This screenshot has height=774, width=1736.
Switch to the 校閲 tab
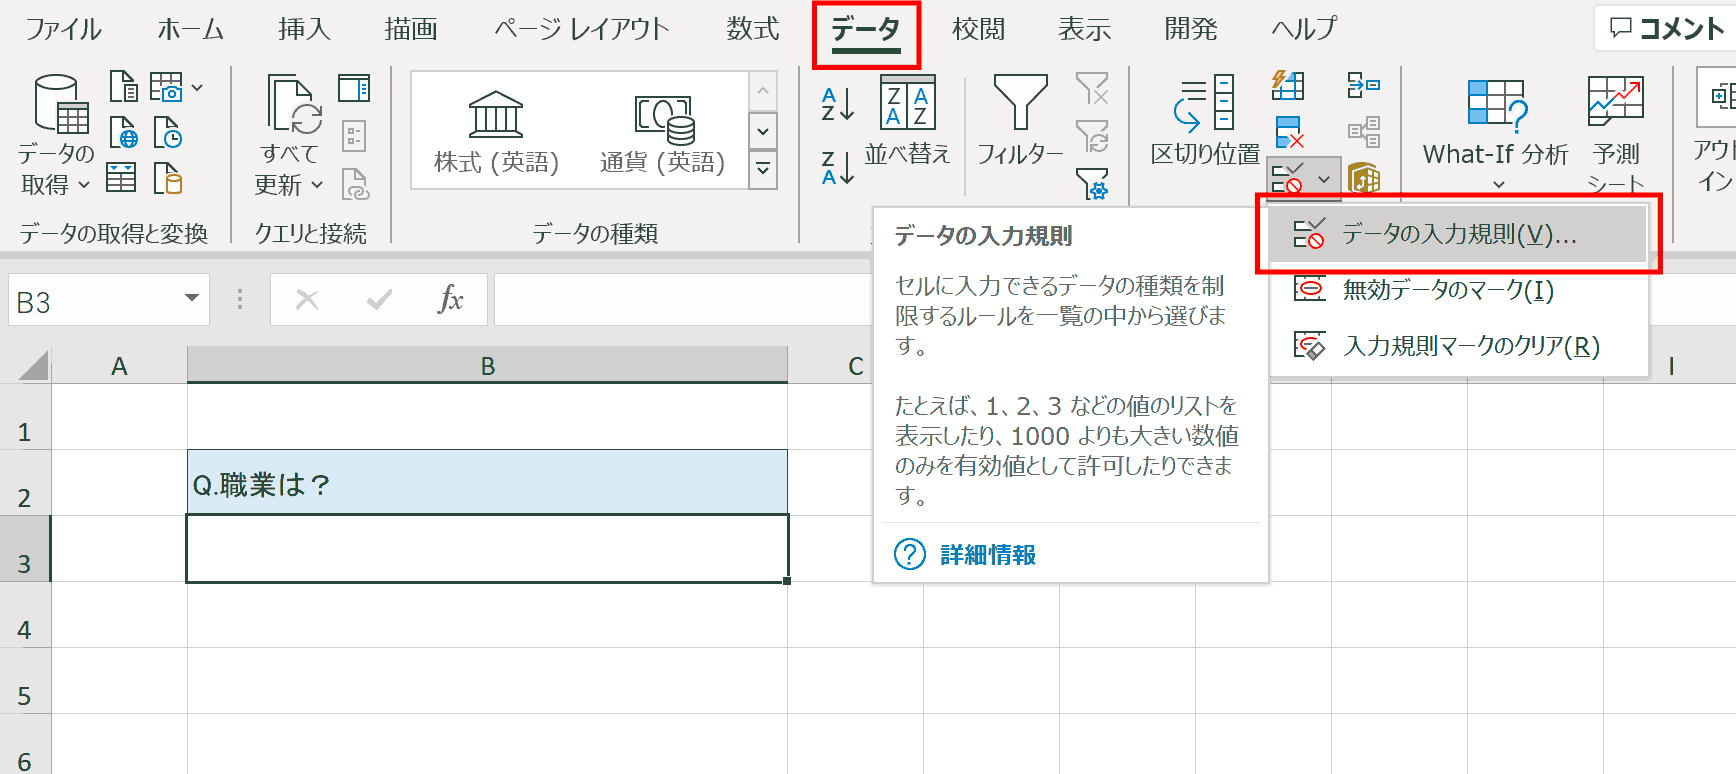(978, 29)
